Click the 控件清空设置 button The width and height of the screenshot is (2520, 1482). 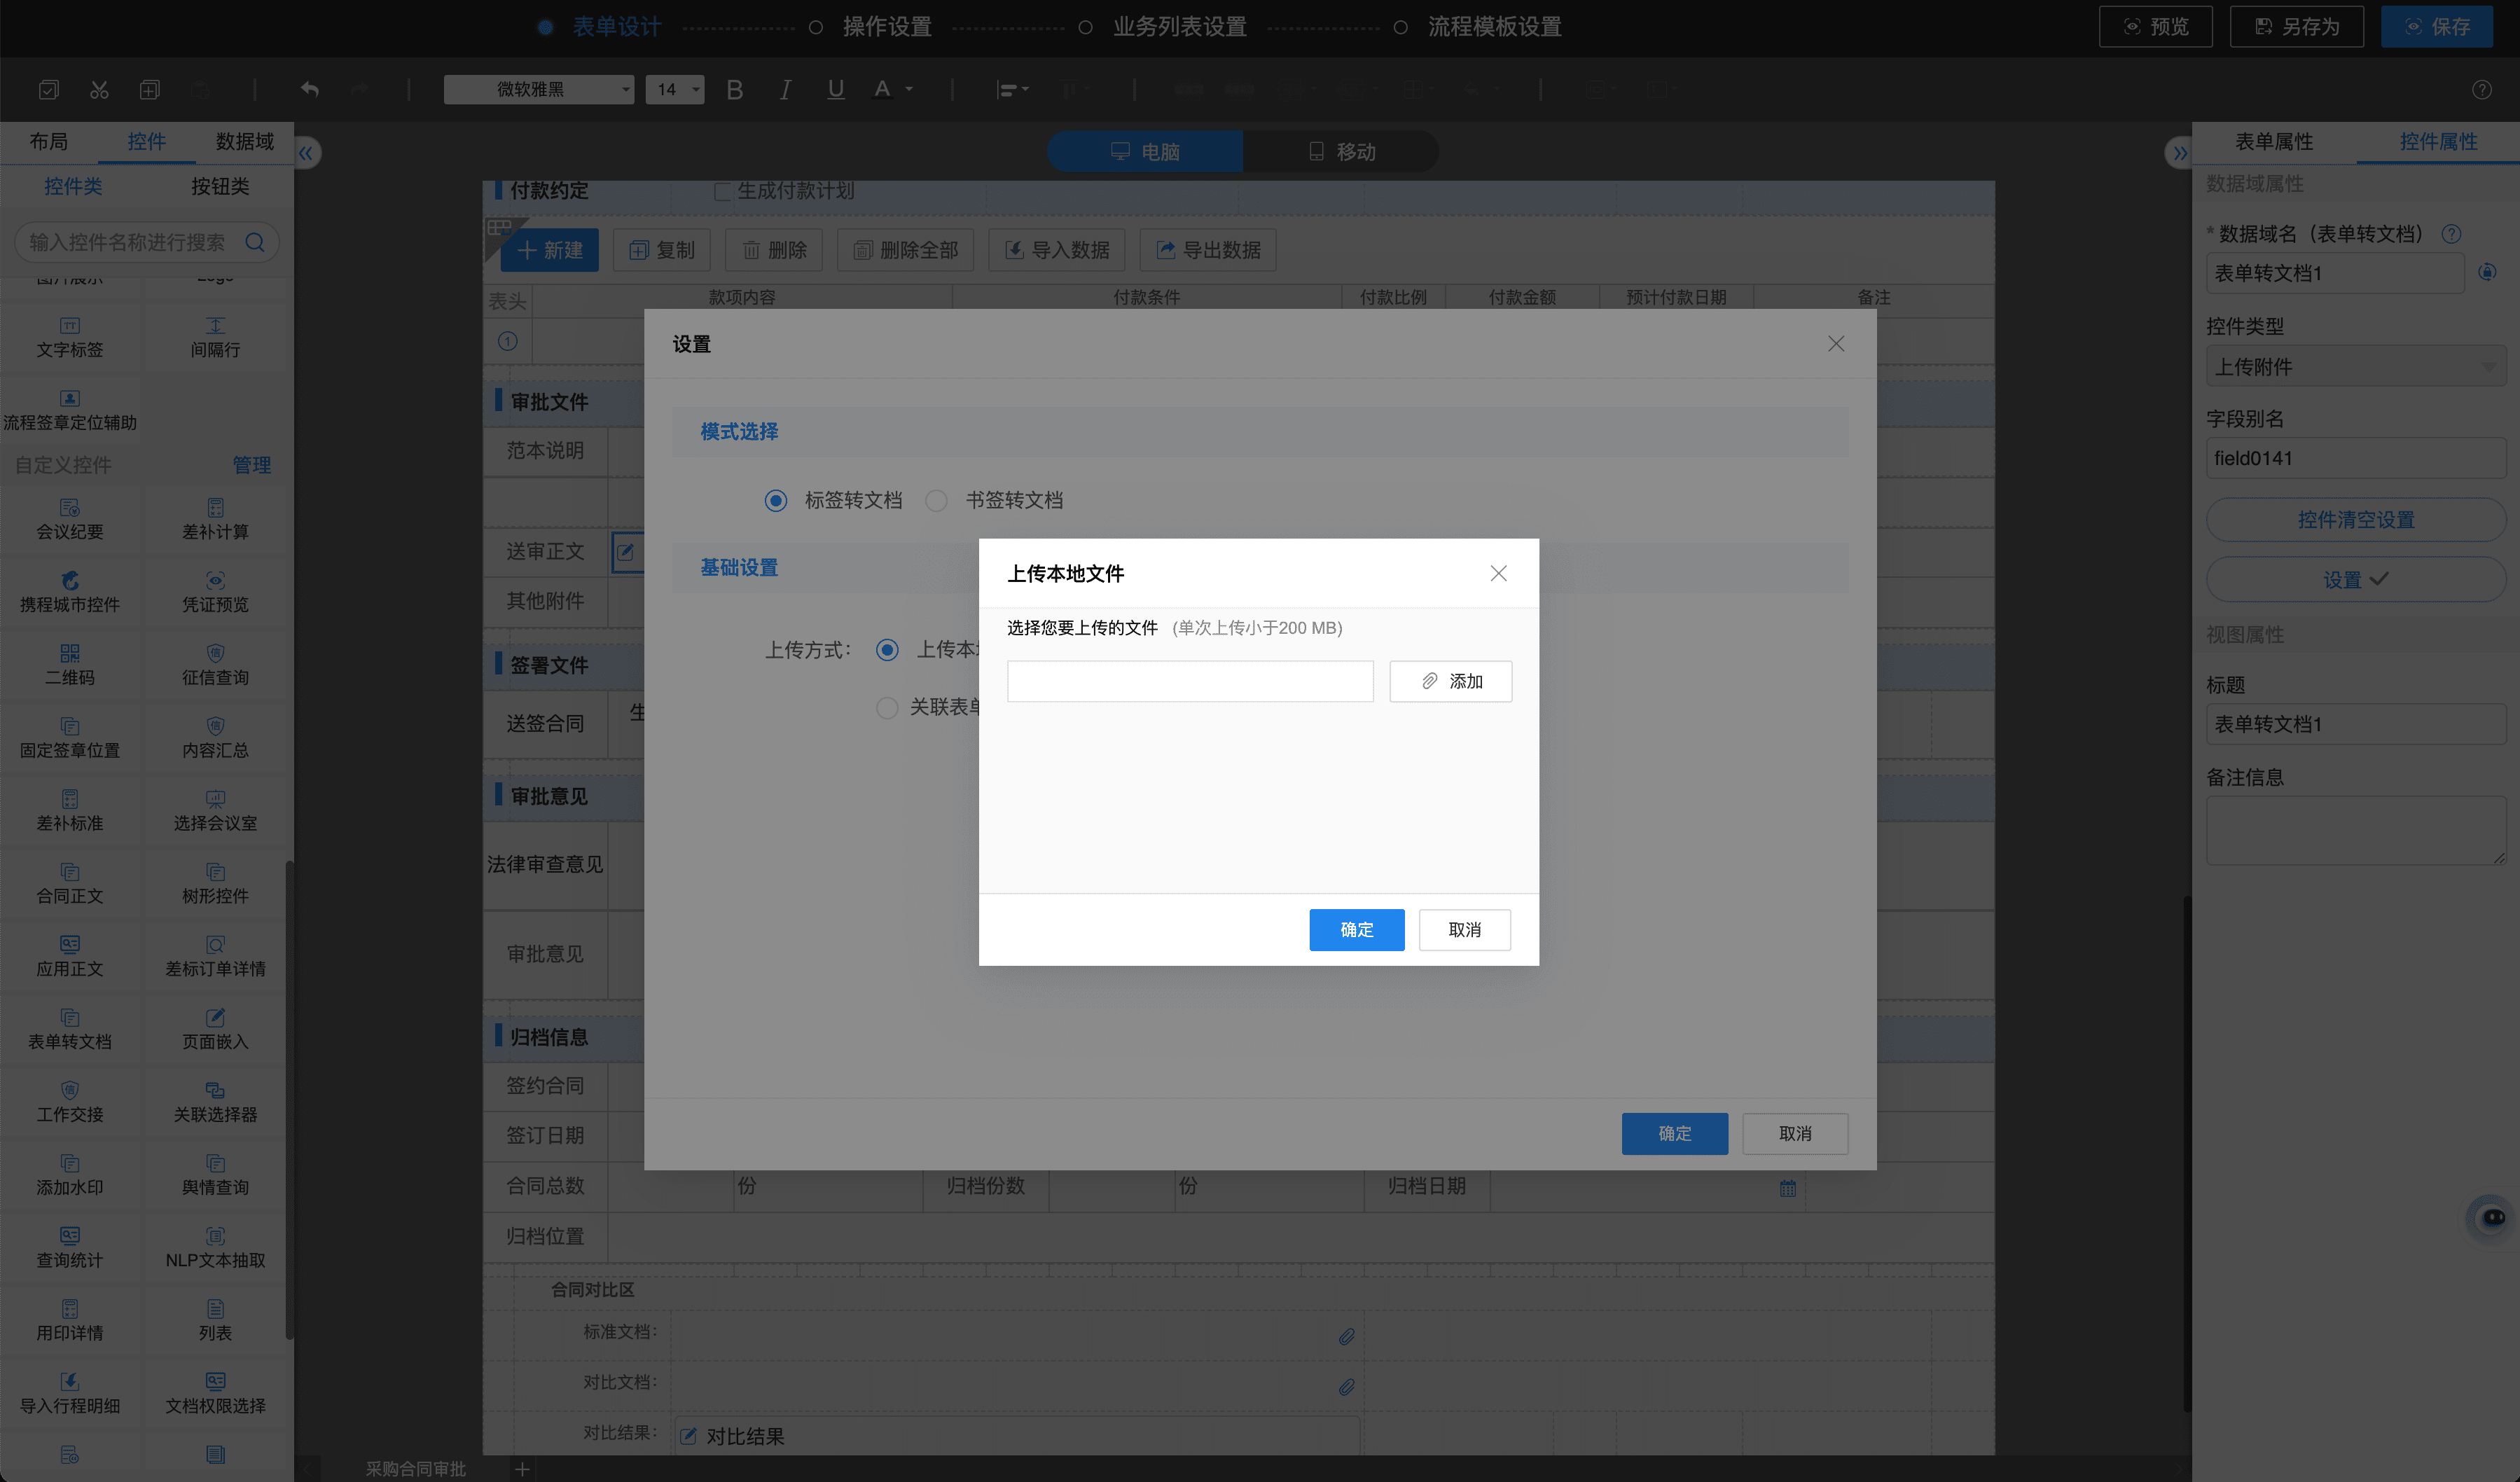(2355, 520)
